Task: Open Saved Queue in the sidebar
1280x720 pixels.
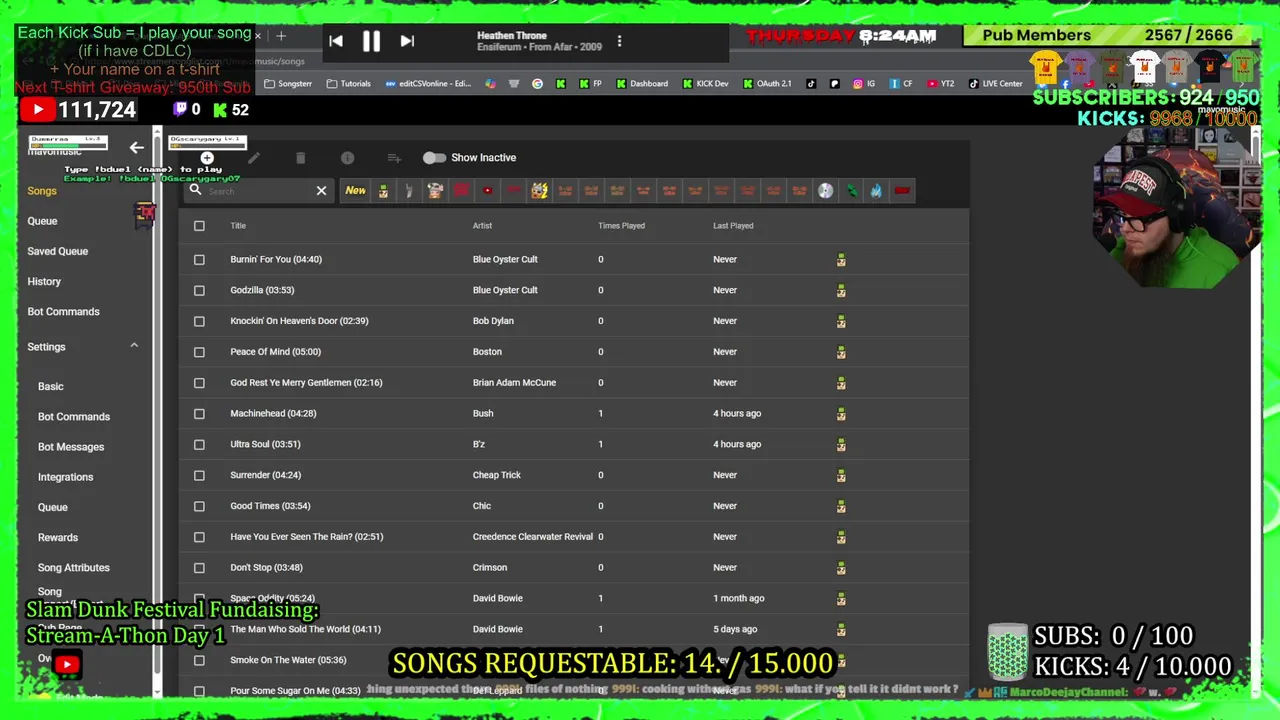Action: (58, 252)
